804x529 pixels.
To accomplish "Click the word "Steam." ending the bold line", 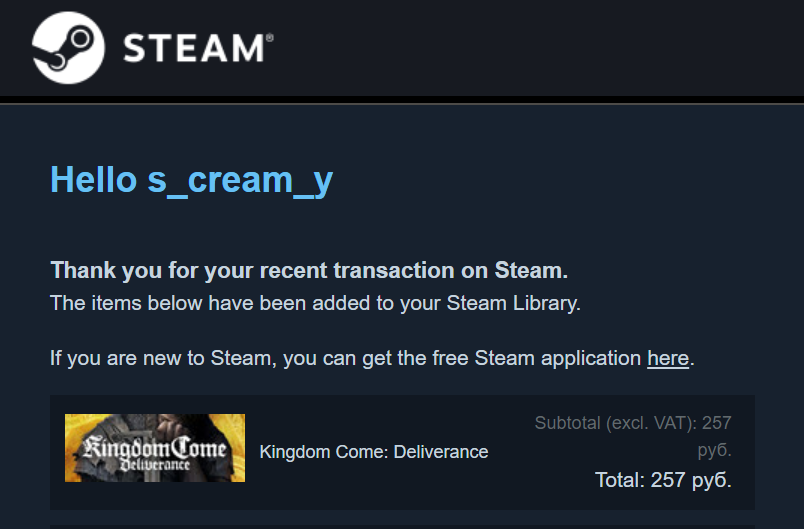I will click(531, 270).
